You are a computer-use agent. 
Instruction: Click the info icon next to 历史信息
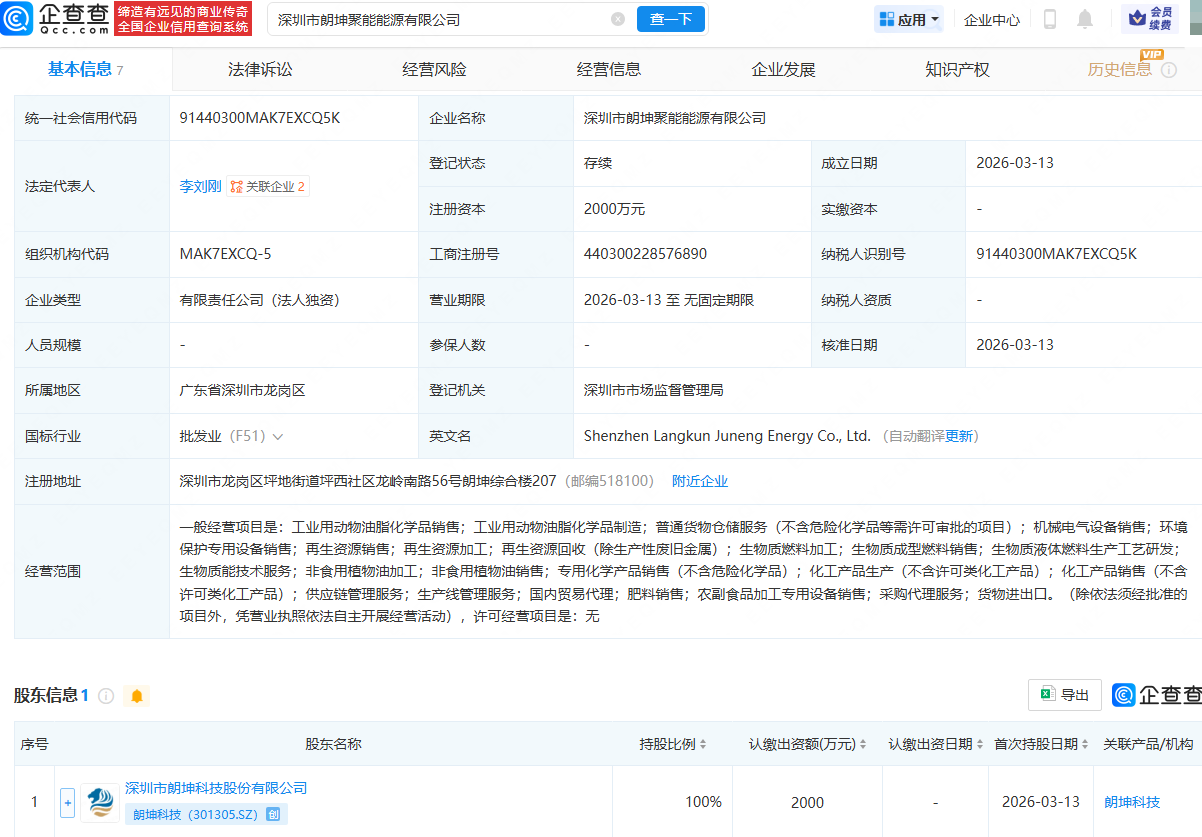tap(1170, 70)
